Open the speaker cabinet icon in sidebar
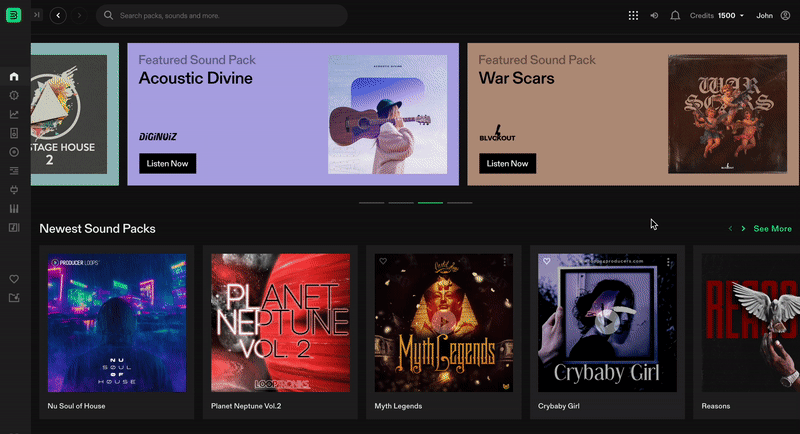 coord(14,133)
